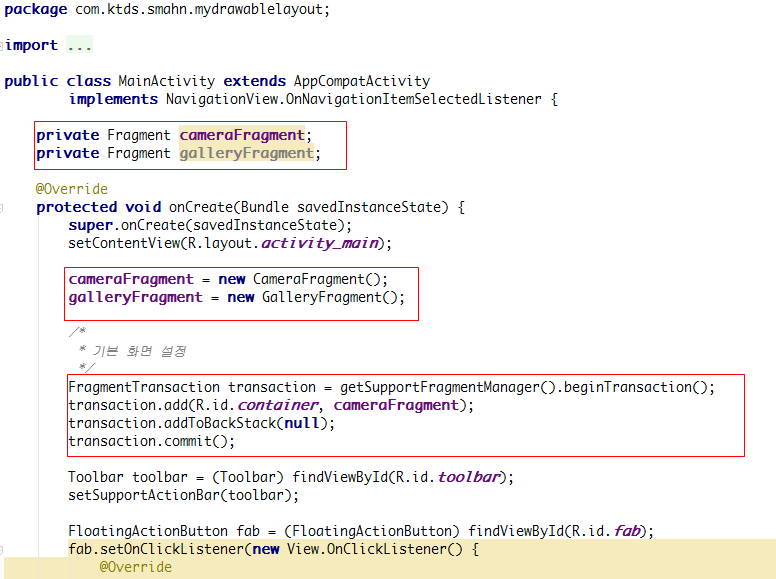Click the AppCompatActivity superclass name

click(362, 81)
